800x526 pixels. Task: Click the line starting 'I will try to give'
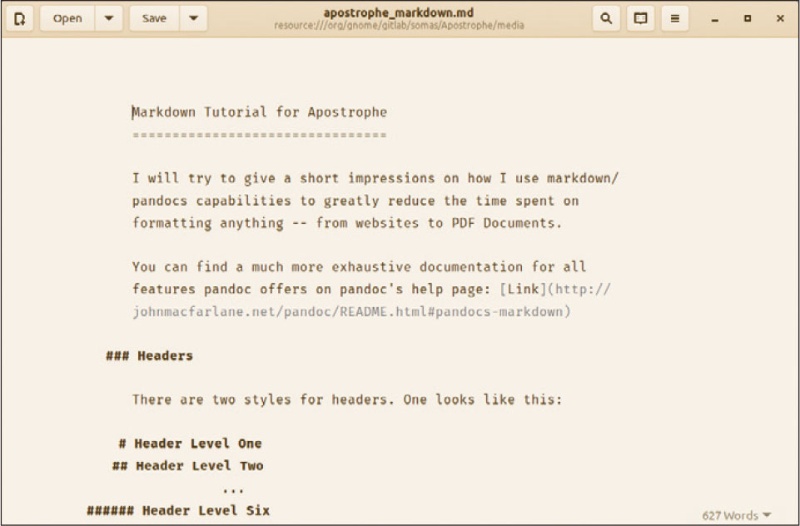375,178
